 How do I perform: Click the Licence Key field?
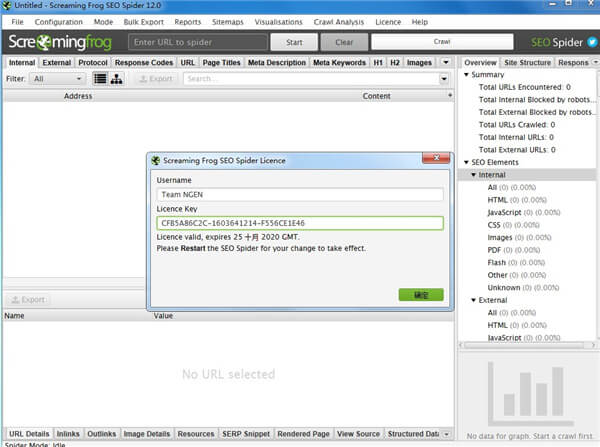[300, 223]
